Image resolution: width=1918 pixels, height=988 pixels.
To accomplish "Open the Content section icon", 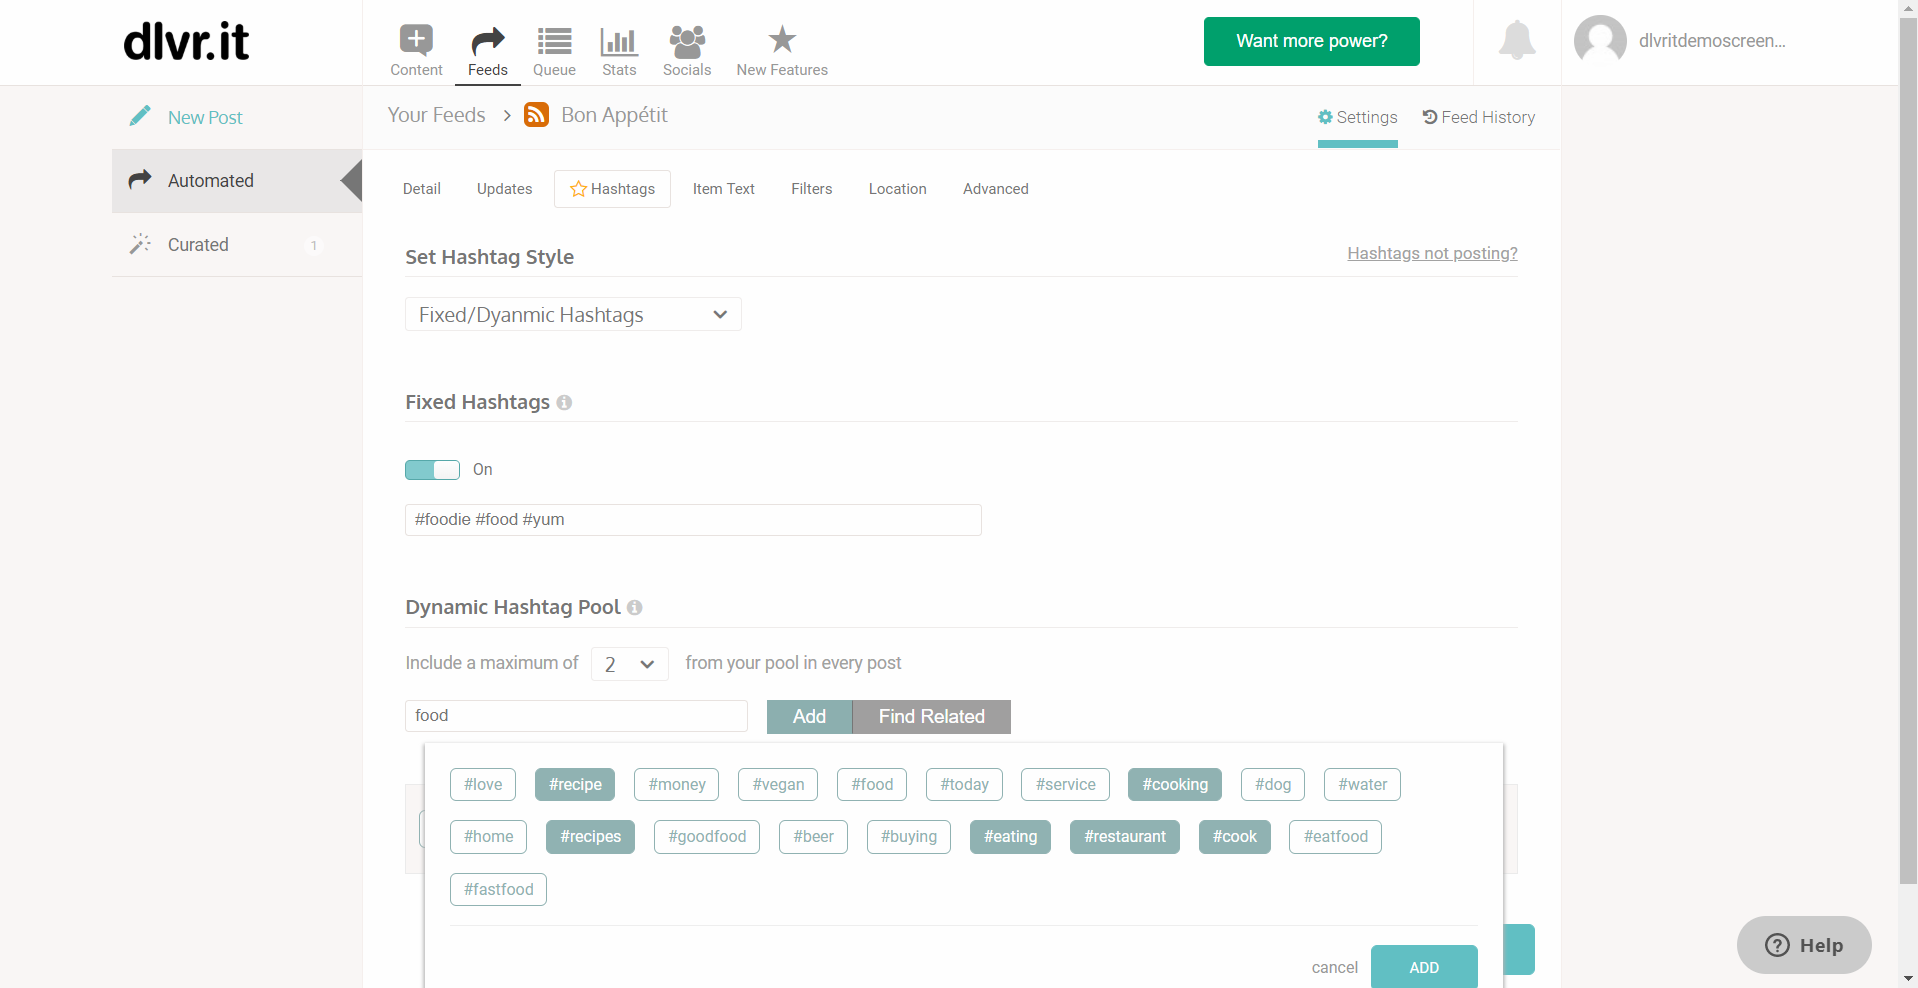I will pyautogui.click(x=416, y=40).
